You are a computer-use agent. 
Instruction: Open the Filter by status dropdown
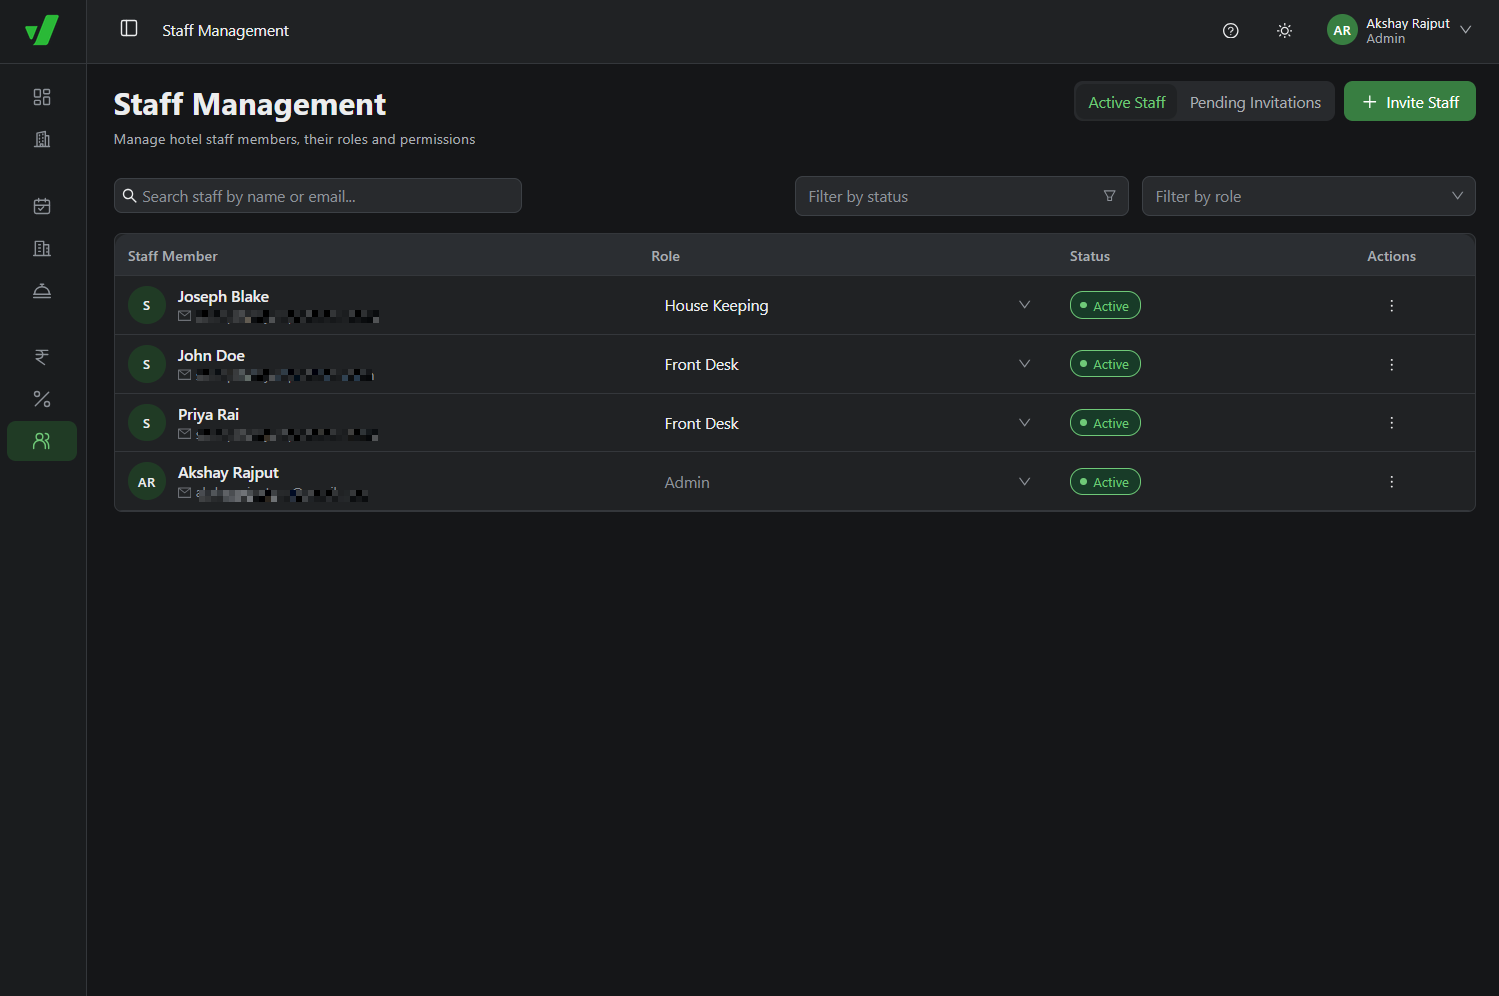(961, 196)
